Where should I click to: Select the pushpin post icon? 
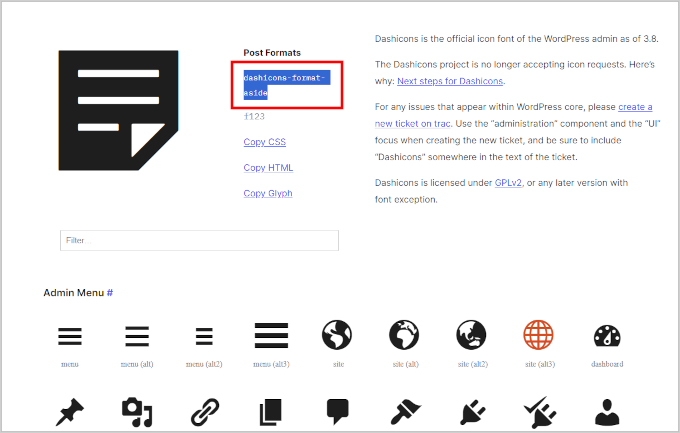(70, 411)
